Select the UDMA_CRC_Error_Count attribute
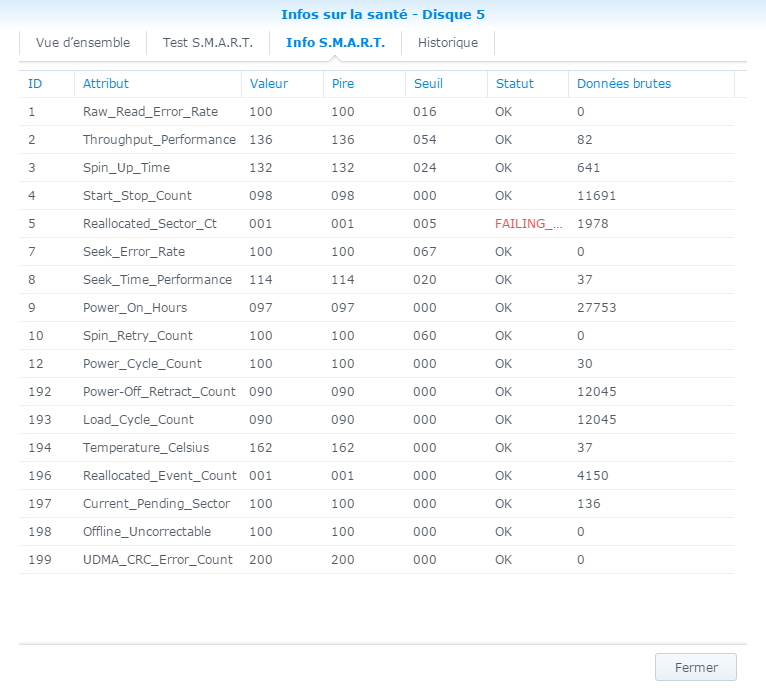This screenshot has height=688, width=766. coord(158,559)
